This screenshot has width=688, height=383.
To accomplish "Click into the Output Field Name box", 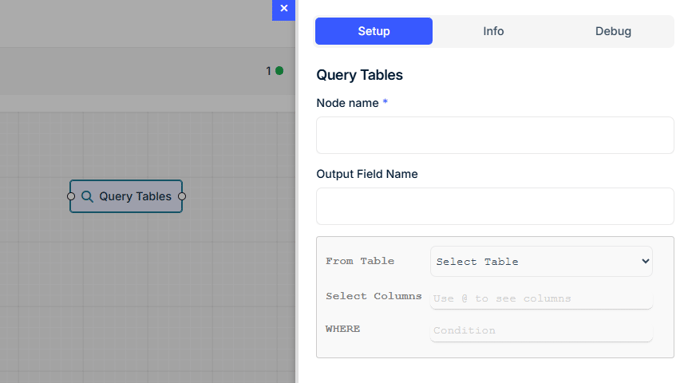I will click(x=495, y=206).
